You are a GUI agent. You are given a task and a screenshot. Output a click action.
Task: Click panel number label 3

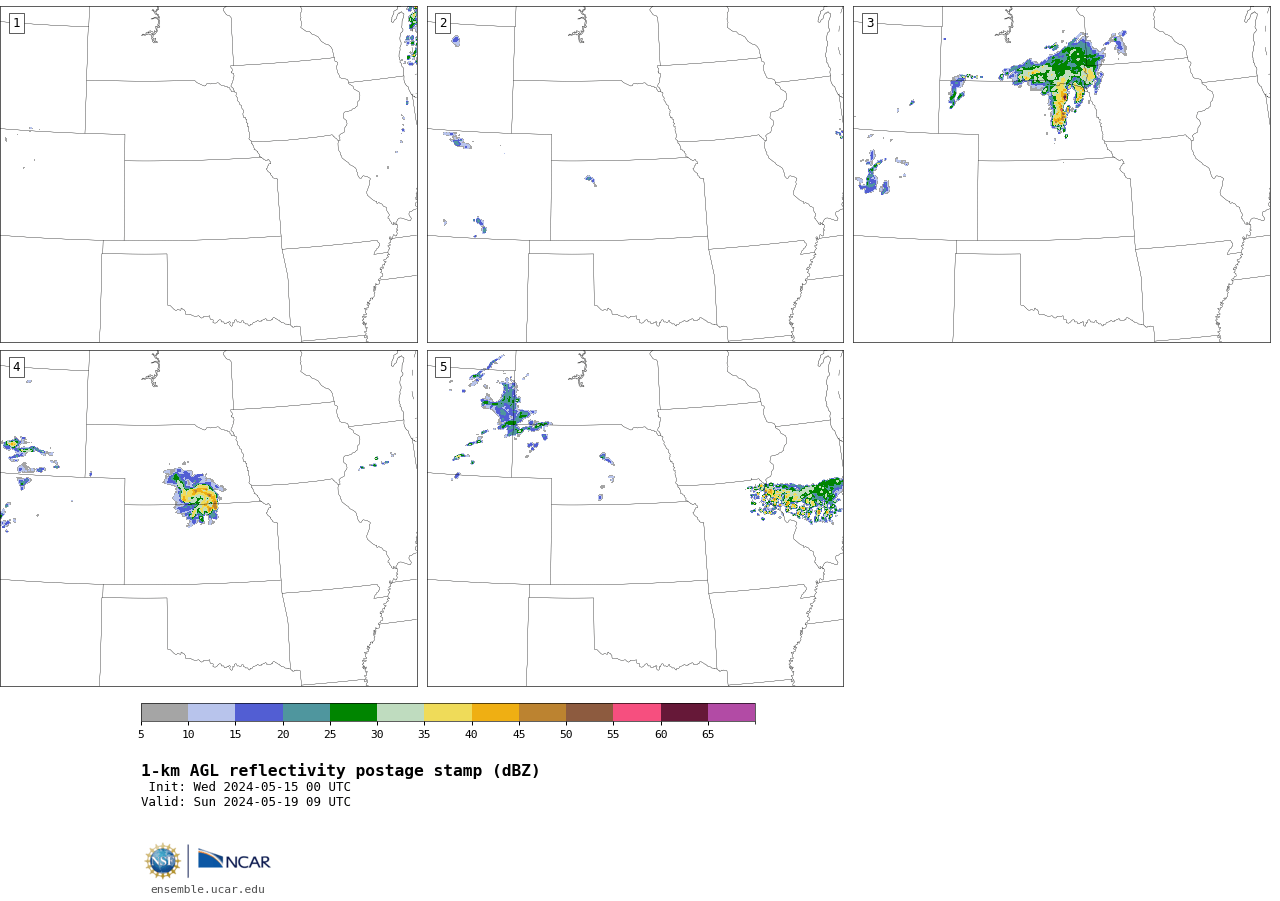coord(869,23)
